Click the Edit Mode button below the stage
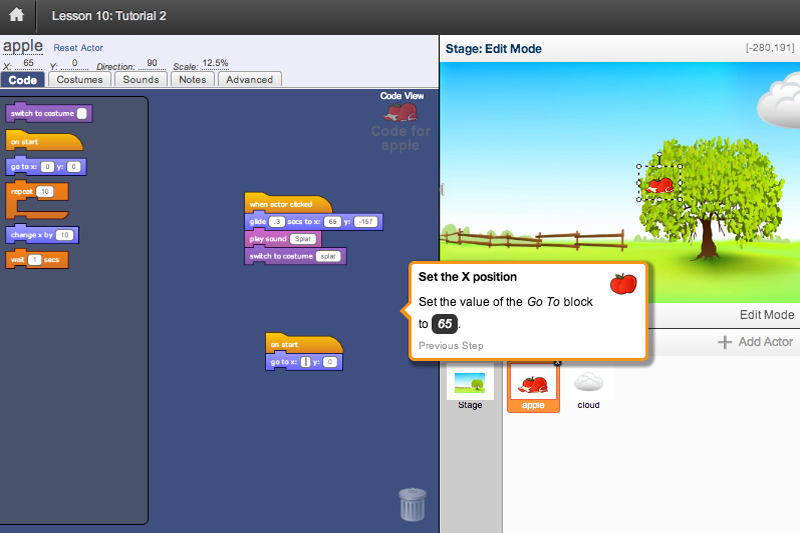800x533 pixels. click(766, 315)
